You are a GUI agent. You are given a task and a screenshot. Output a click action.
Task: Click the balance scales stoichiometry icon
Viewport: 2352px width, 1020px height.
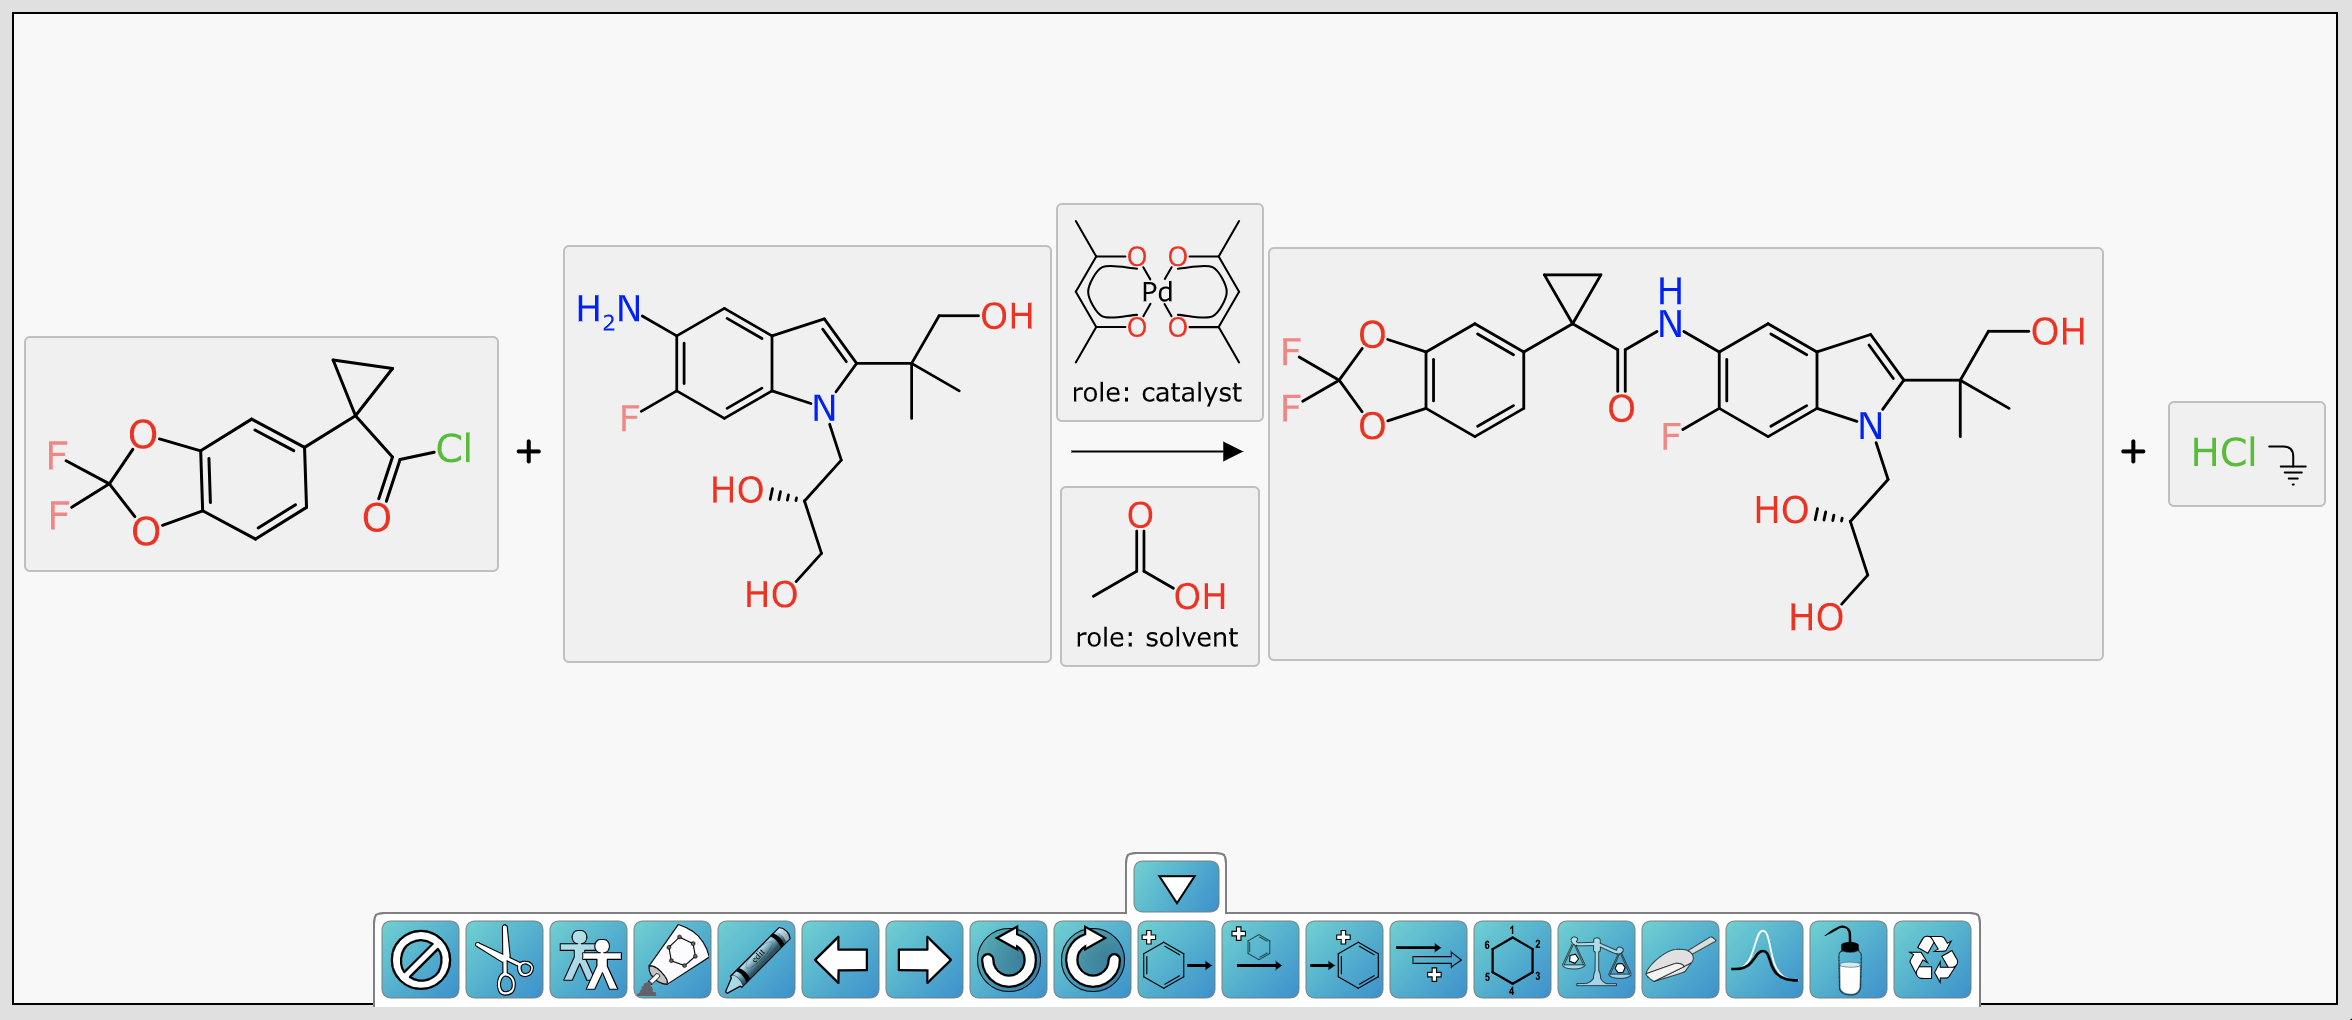pyautogui.click(x=1596, y=960)
